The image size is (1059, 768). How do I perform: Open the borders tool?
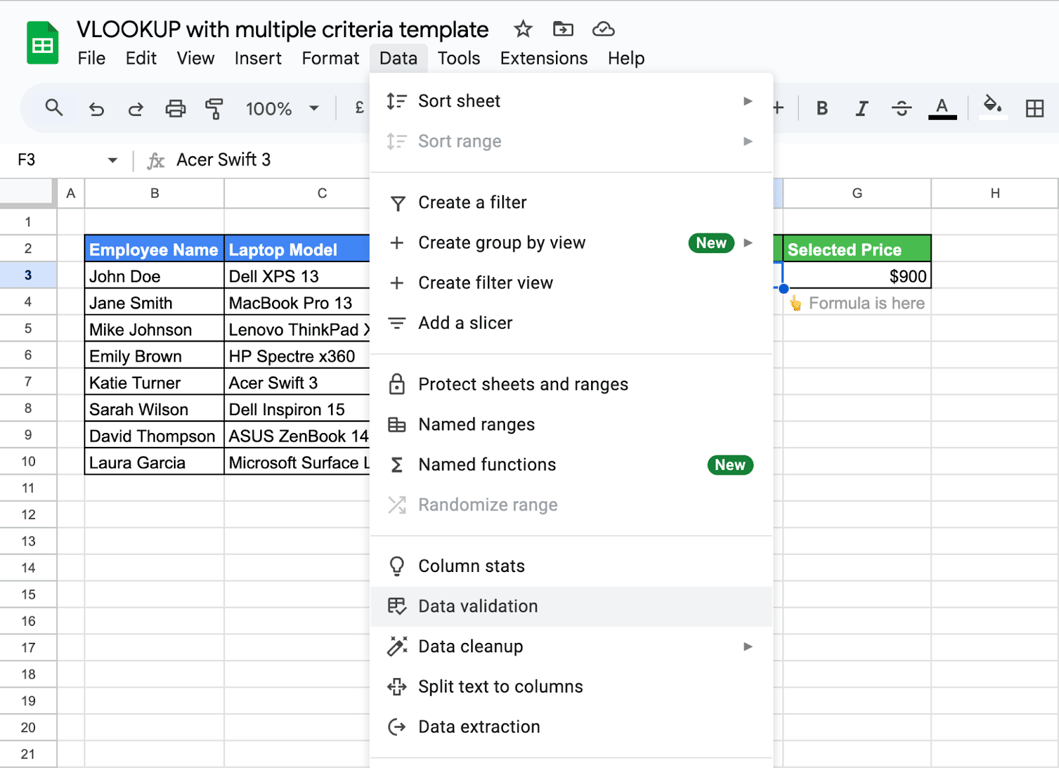click(x=1035, y=108)
